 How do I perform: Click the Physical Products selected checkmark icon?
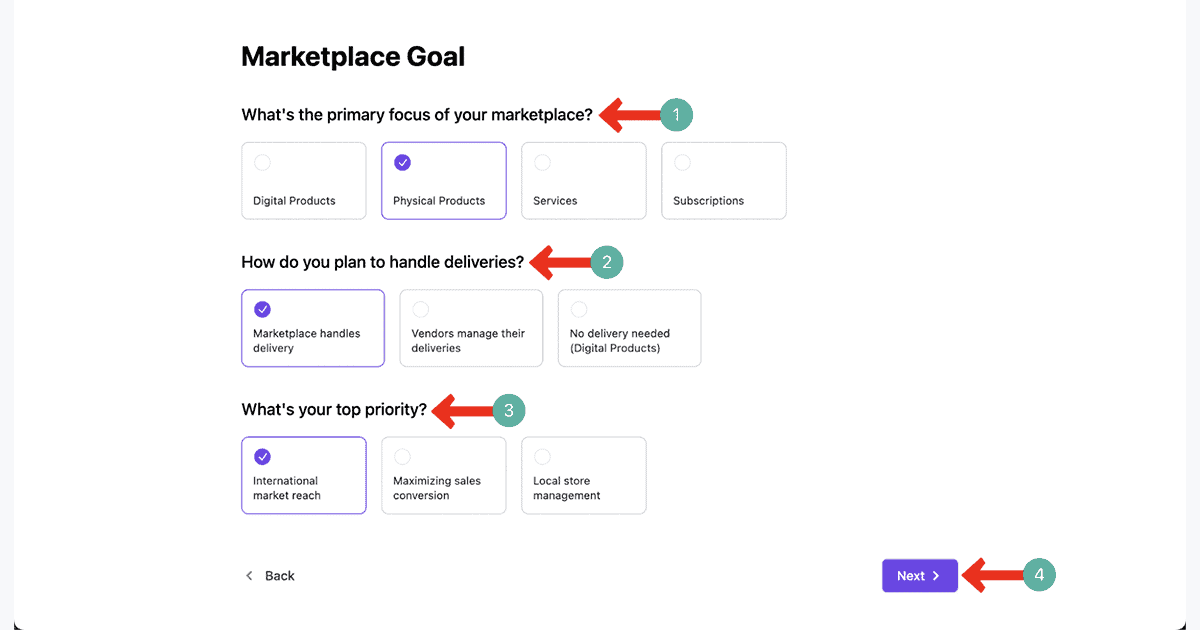[x=403, y=161]
